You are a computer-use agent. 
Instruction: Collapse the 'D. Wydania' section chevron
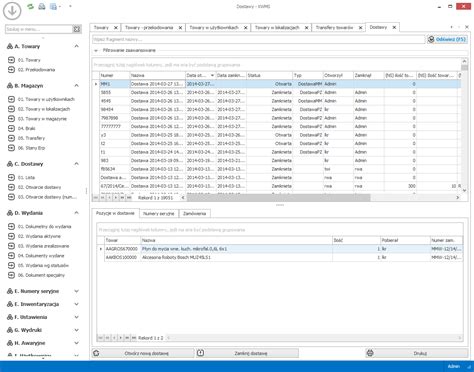77,213
